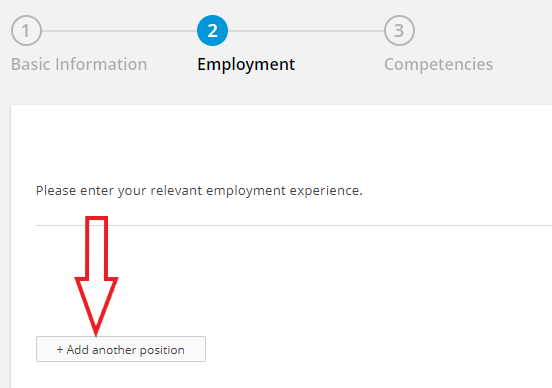Open the Basic Information step

point(79,64)
